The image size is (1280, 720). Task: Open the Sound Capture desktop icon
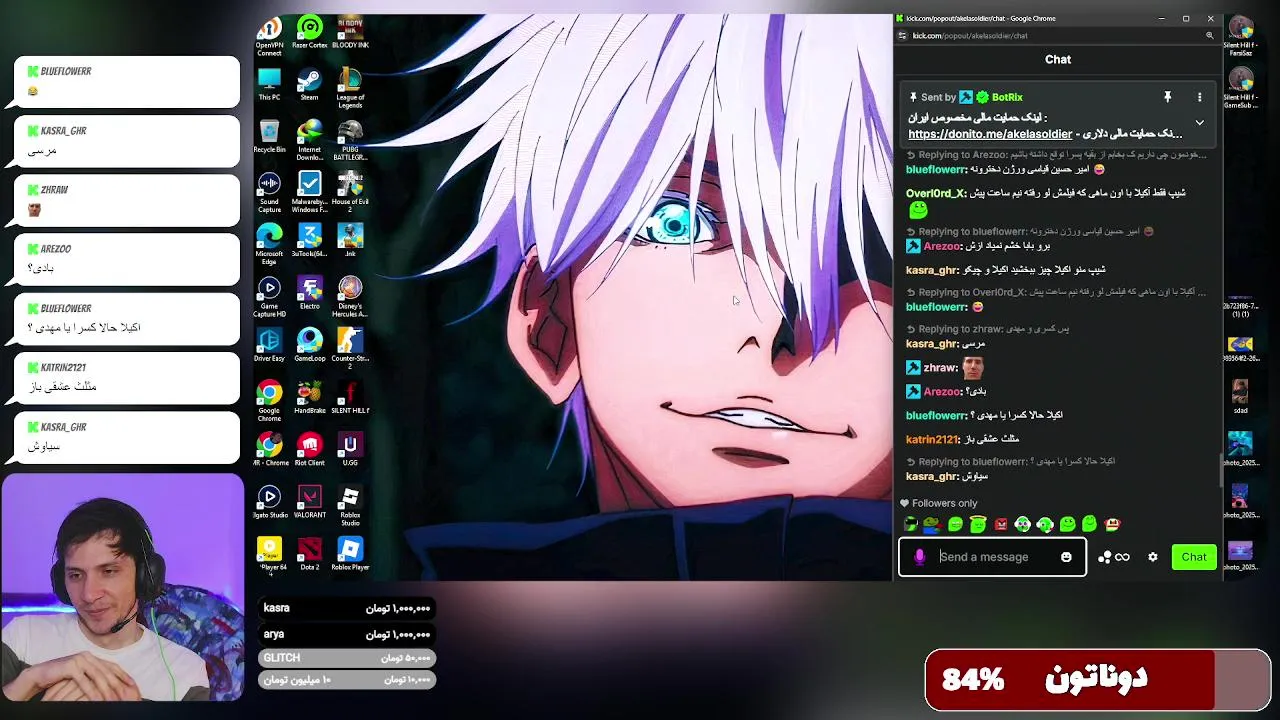pyautogui.click(x=269, y=192)
